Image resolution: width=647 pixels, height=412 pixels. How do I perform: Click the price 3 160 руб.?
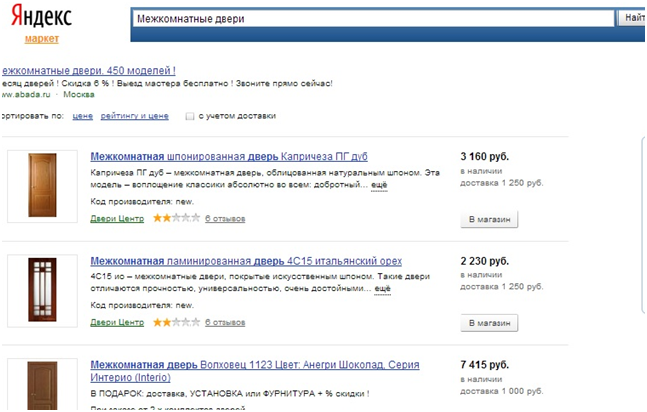point(484,156)
